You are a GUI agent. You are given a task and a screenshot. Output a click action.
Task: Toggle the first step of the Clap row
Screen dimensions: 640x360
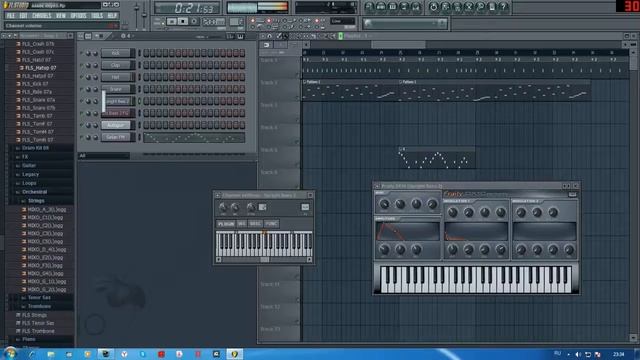tap(146, 65)
